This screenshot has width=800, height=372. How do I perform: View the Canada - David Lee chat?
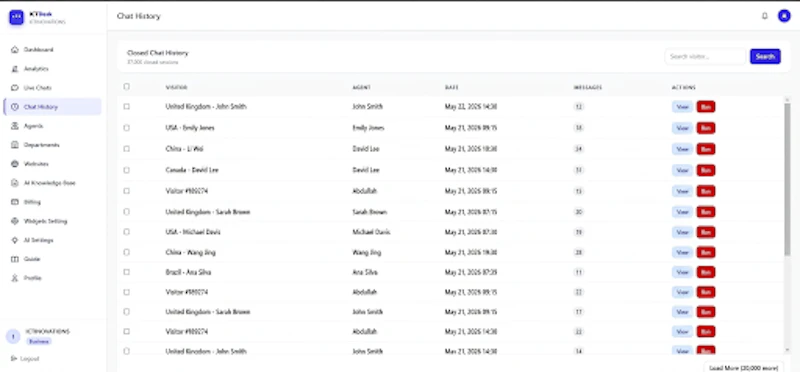click(682, 170)
